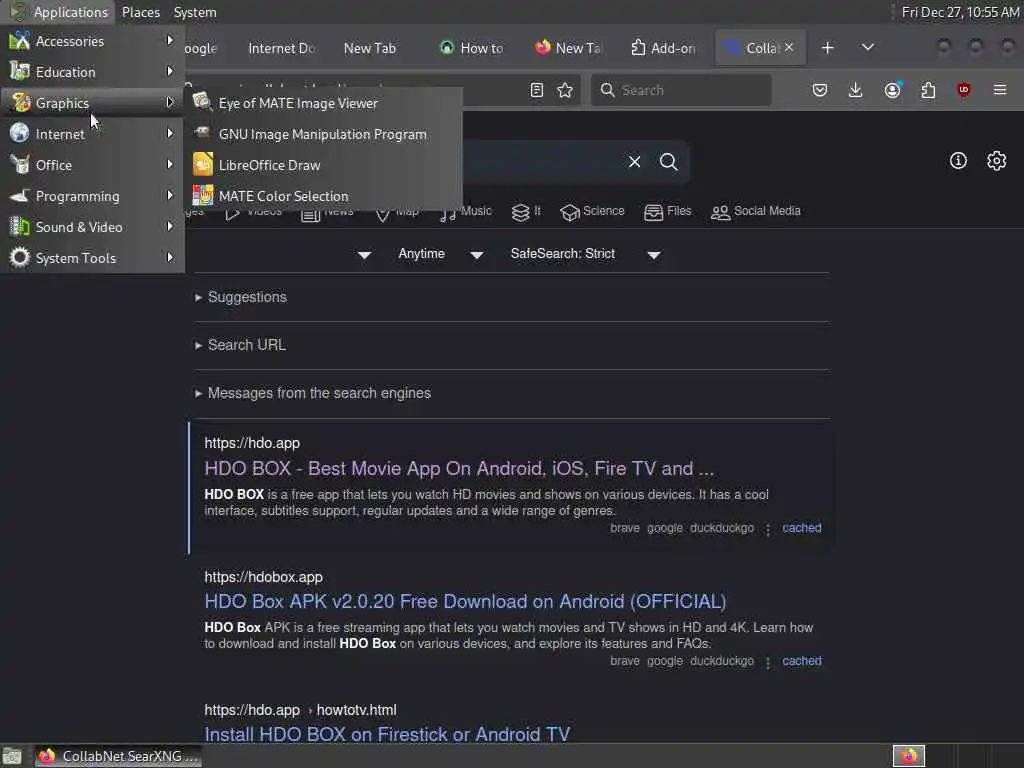Click Firefox workspace icon in bottom panel
The width and height of the screenshot is (1024, 768).
(x=909, y=756)
